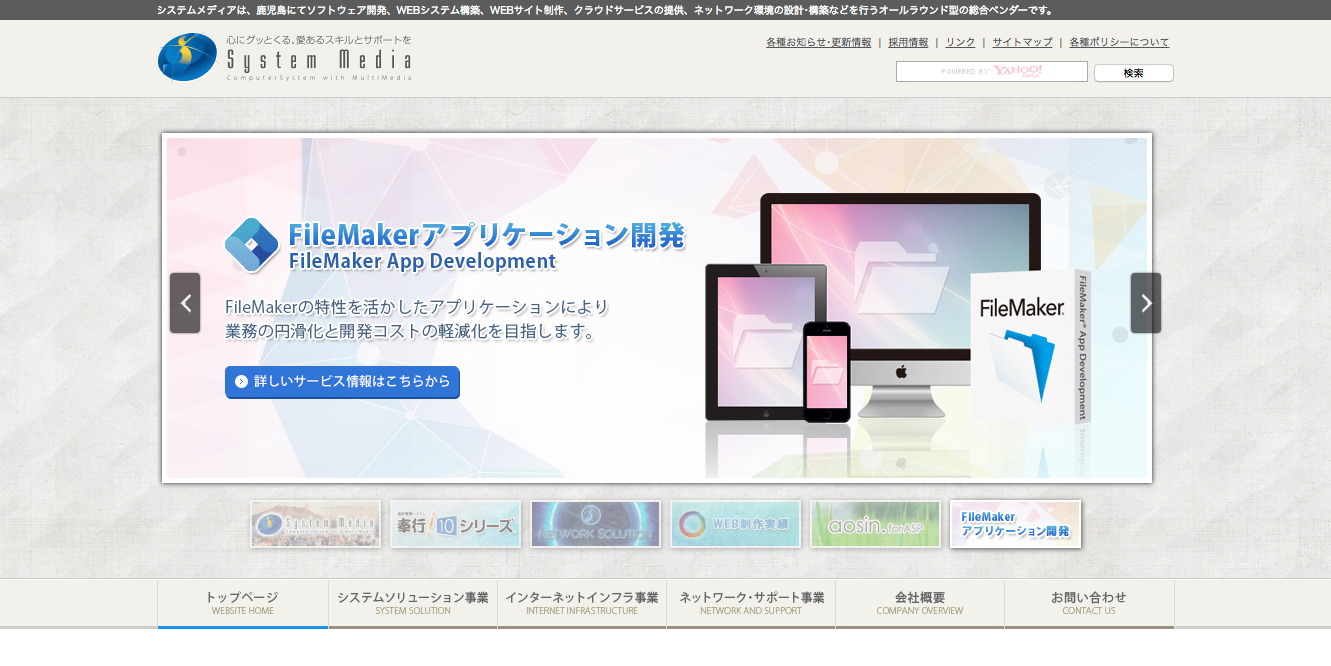This screenshot has height=666, width=1331.
Task: Click the FileMaker App Development subtitle text
Action: (x=422, y=262)
